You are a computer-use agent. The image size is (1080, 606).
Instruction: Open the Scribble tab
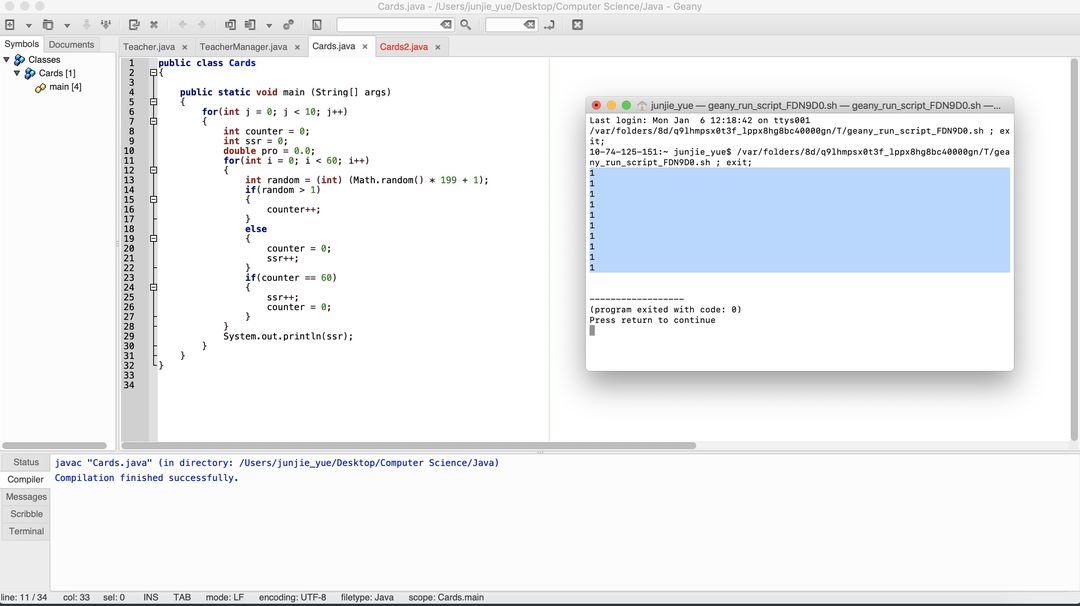tap(26, 514)
